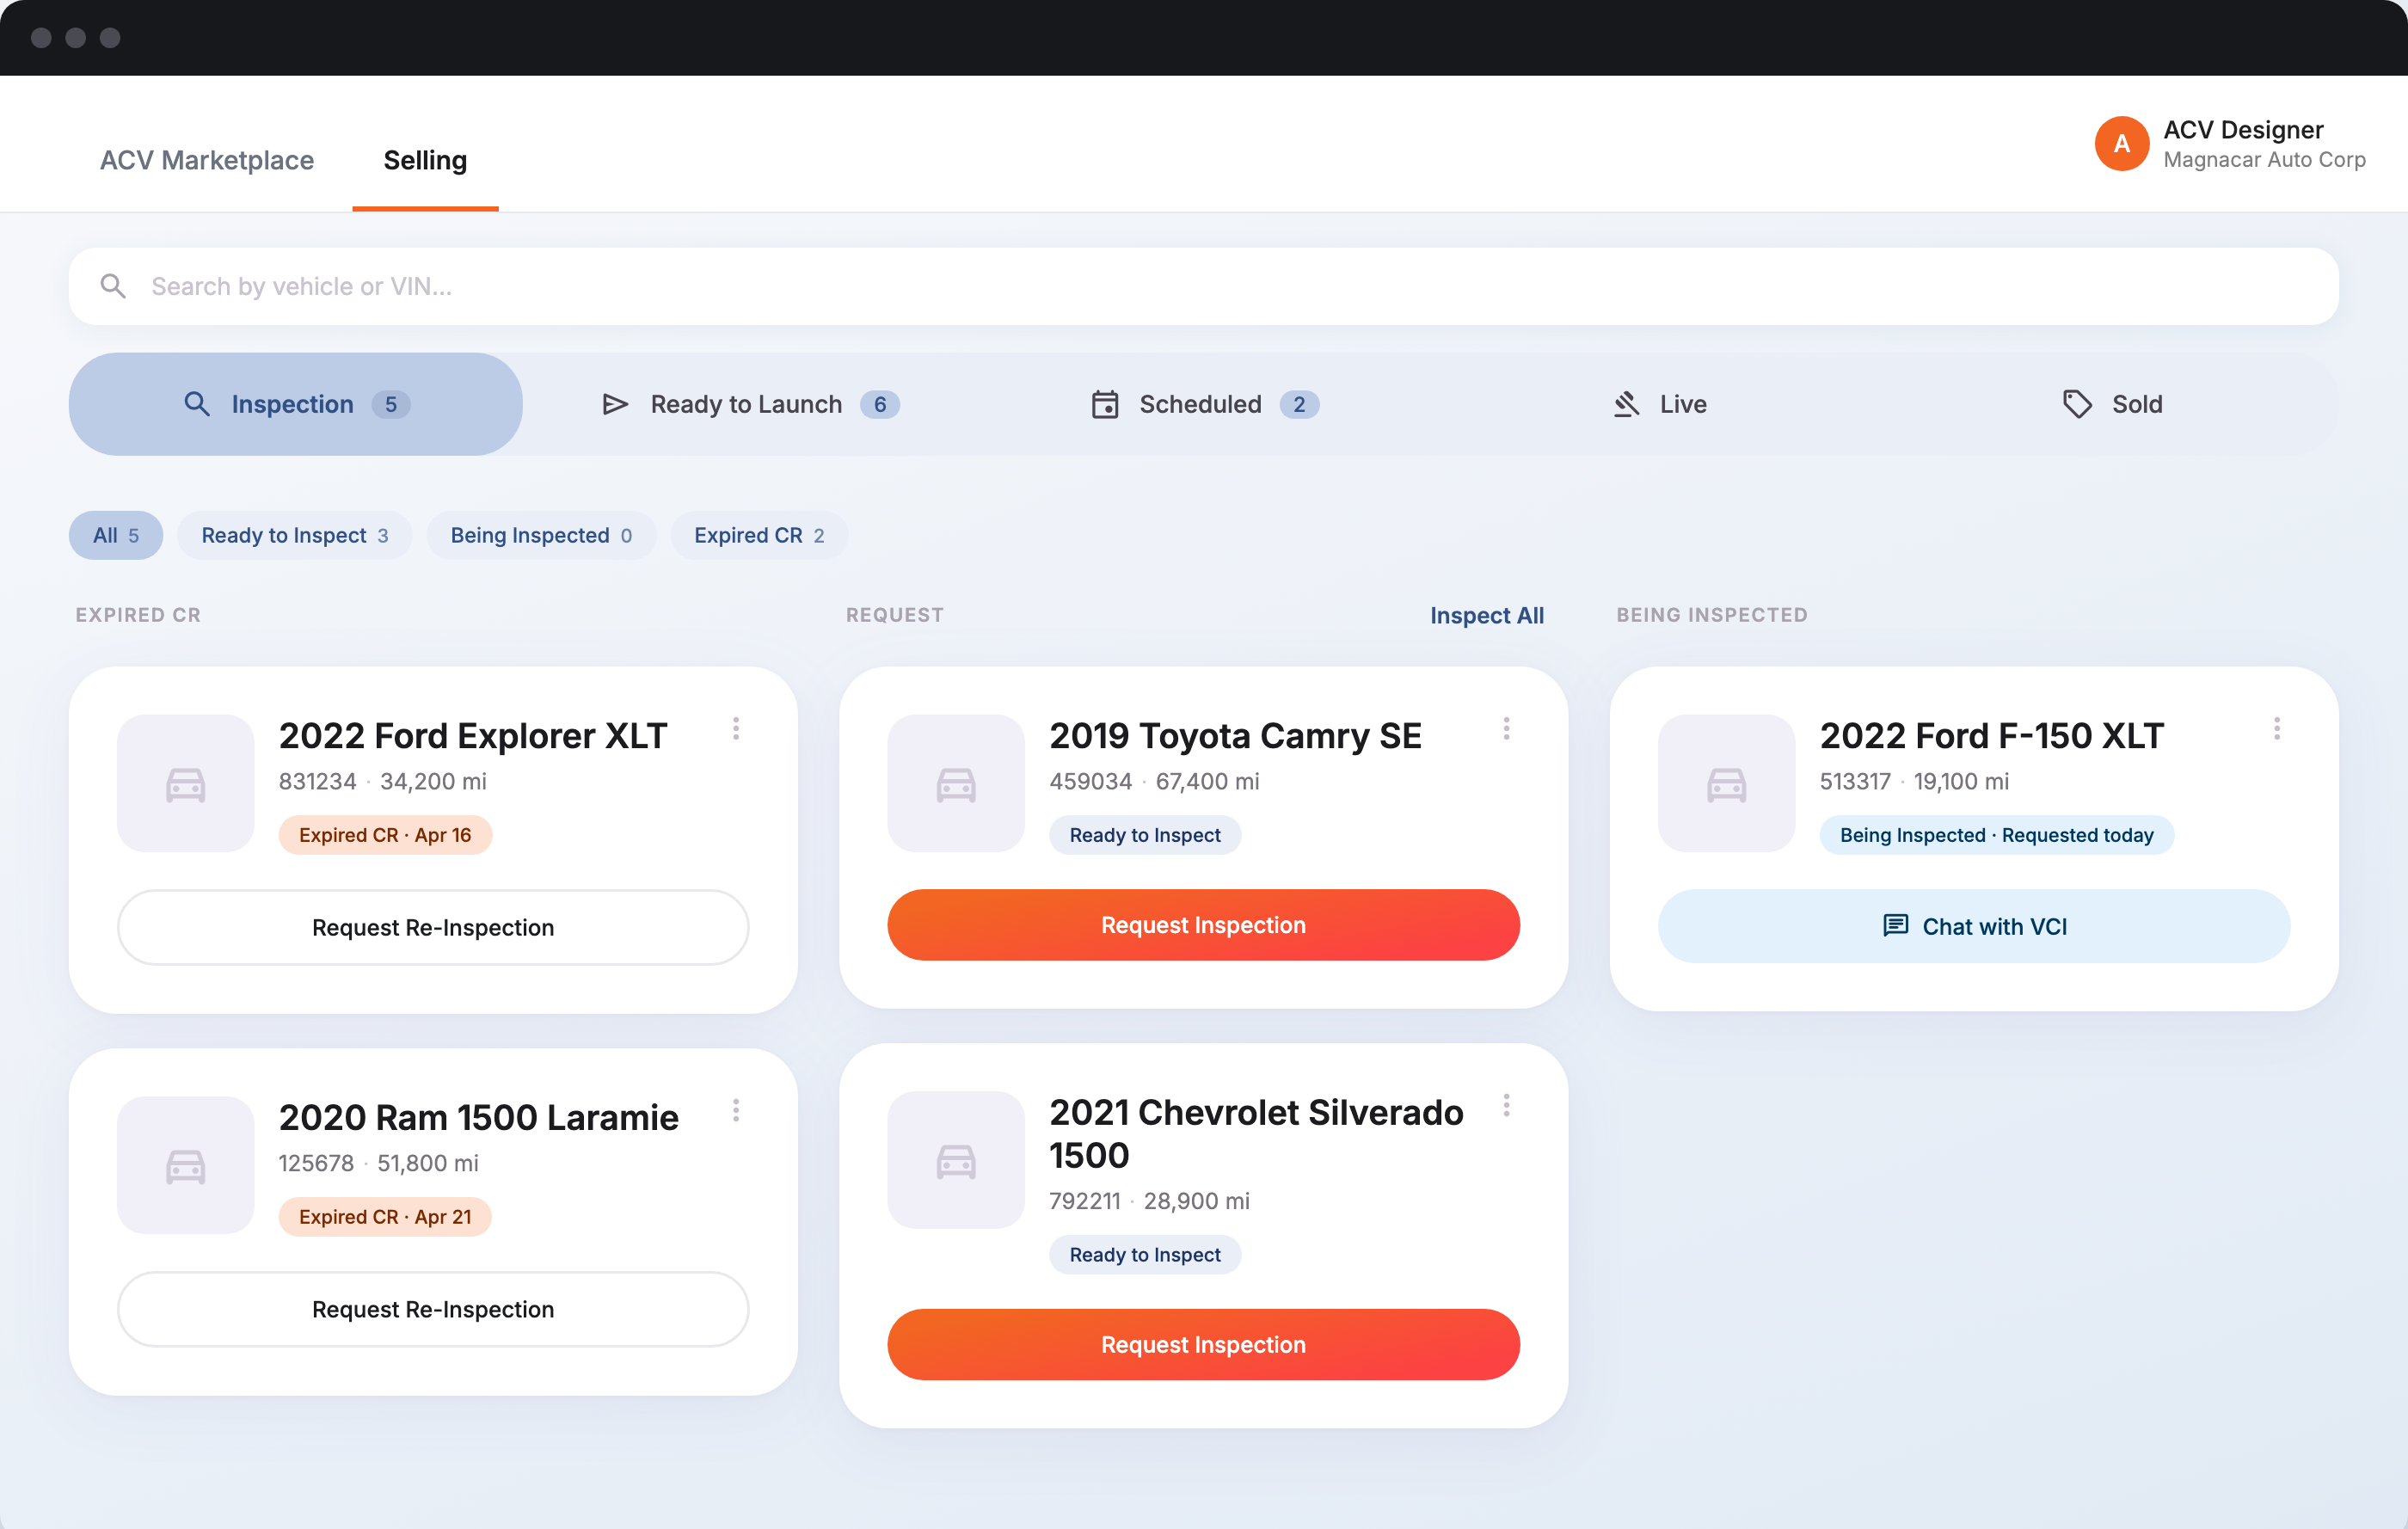Click the search magnifier icon
The height and width of the screenshot is (1529, 2408).
pyautogui.click(x=113, y=286)
